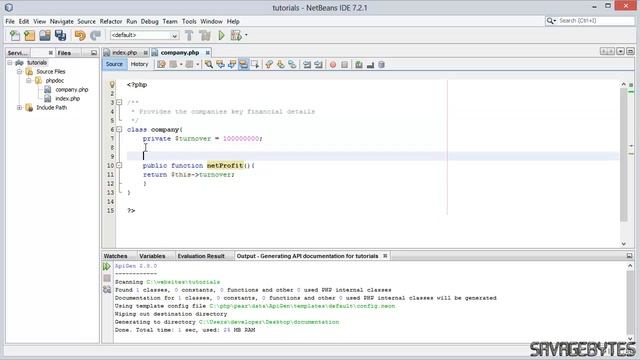Open the Refactor menu
The height and width of the screenshot is (360, 640).
[x=111, y=21]
